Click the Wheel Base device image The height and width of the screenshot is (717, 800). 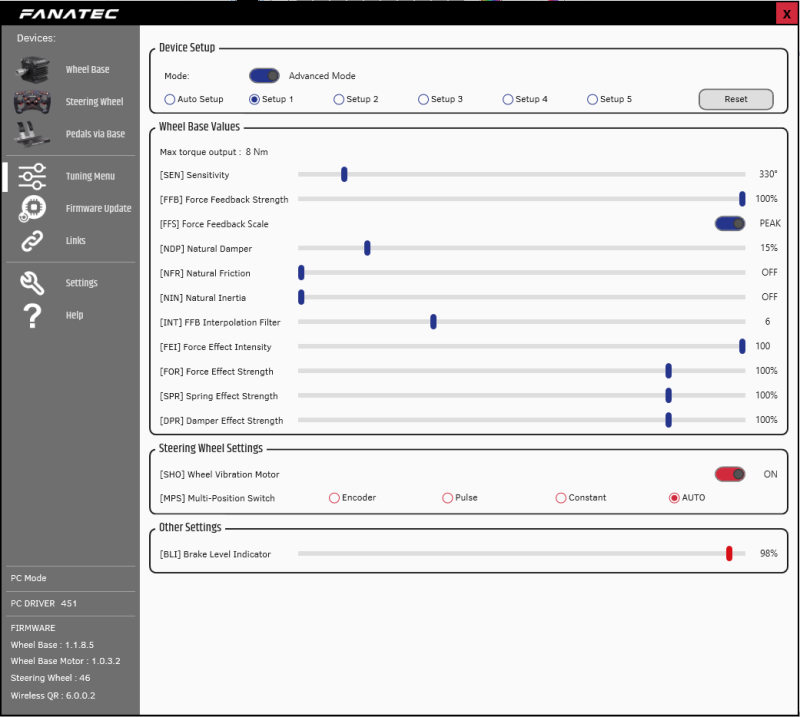[x=33, y=69]
